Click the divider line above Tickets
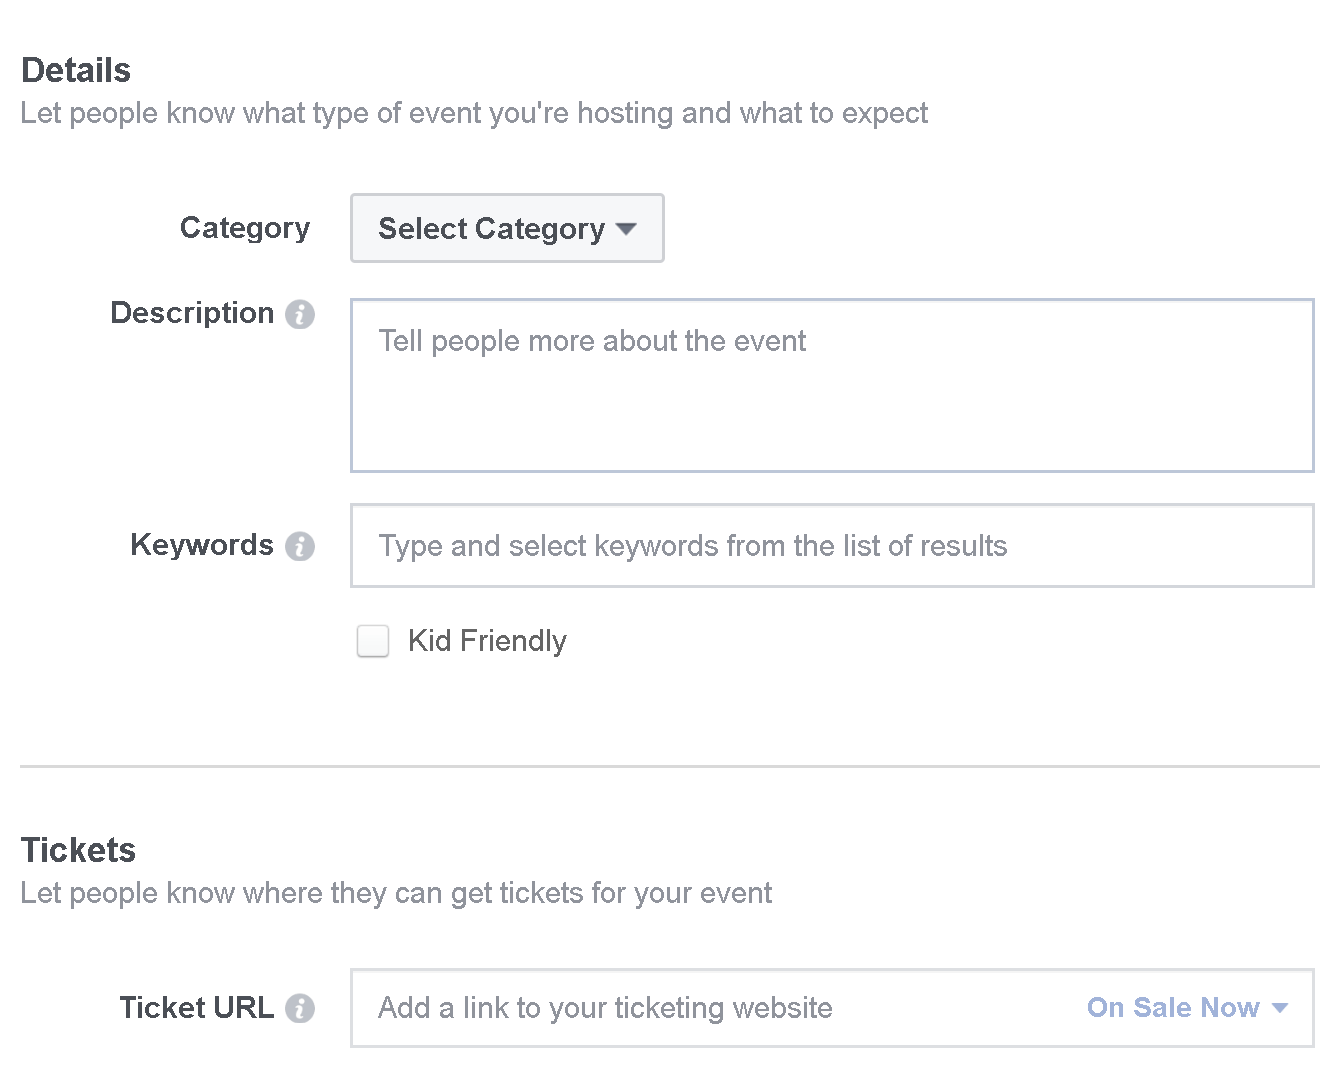The width and height of the screenshot is (1333, 1070). click(x=669, y=767)
